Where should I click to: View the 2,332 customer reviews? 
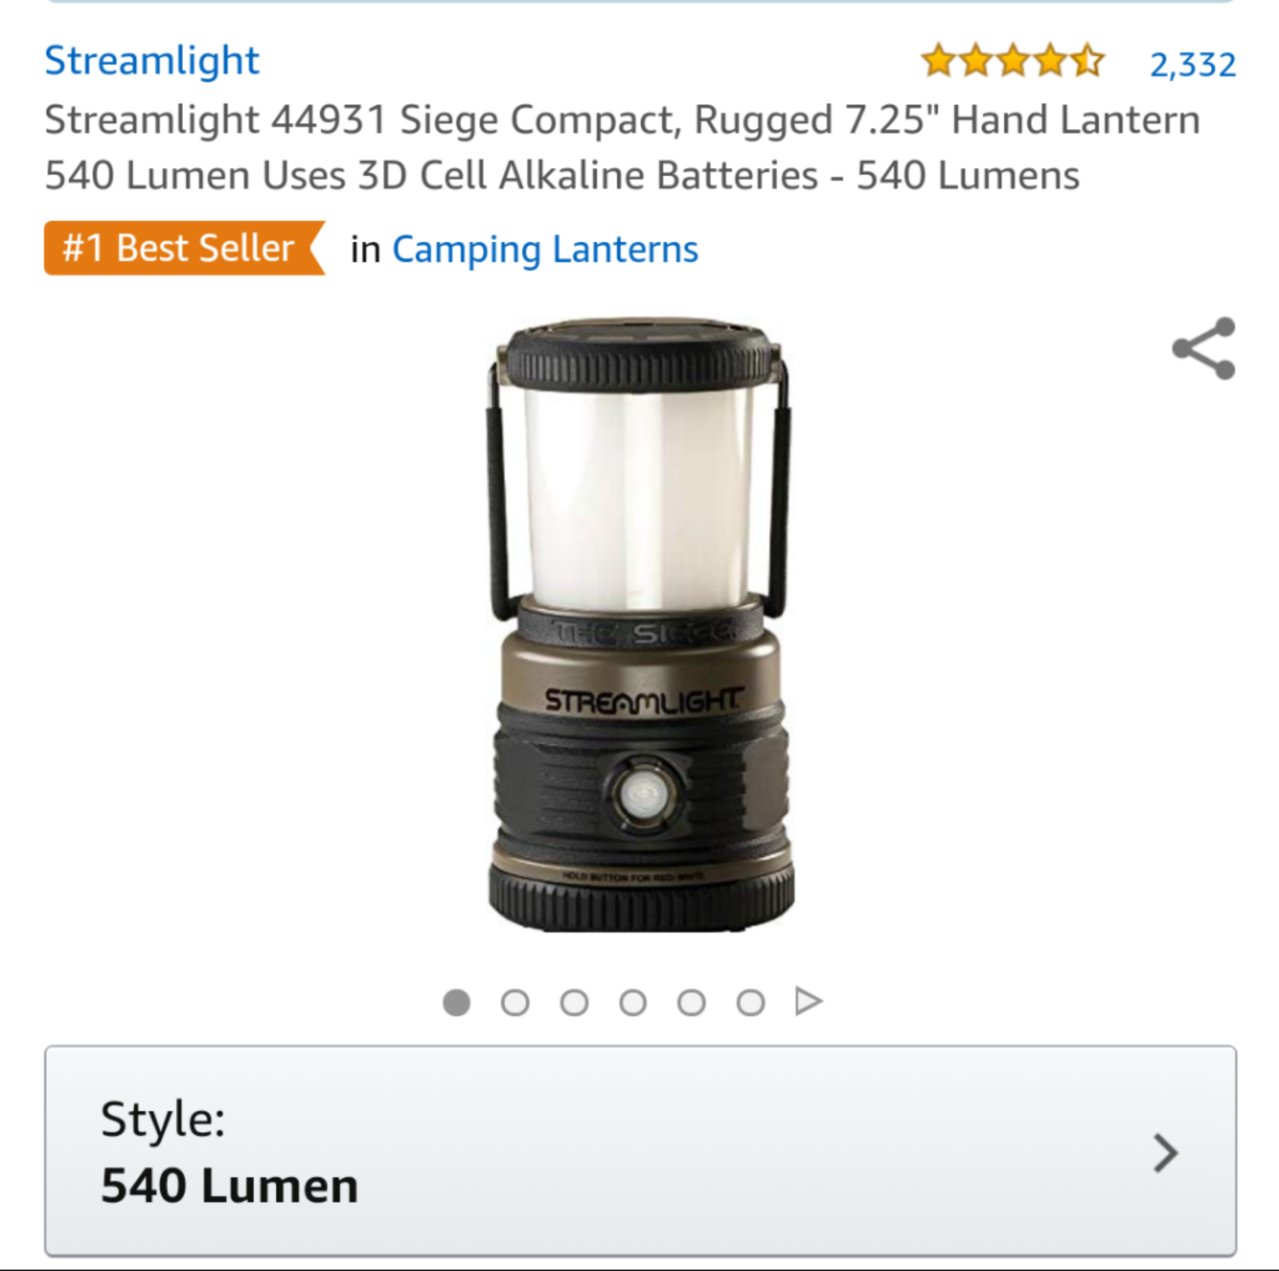pos(1192,64)
